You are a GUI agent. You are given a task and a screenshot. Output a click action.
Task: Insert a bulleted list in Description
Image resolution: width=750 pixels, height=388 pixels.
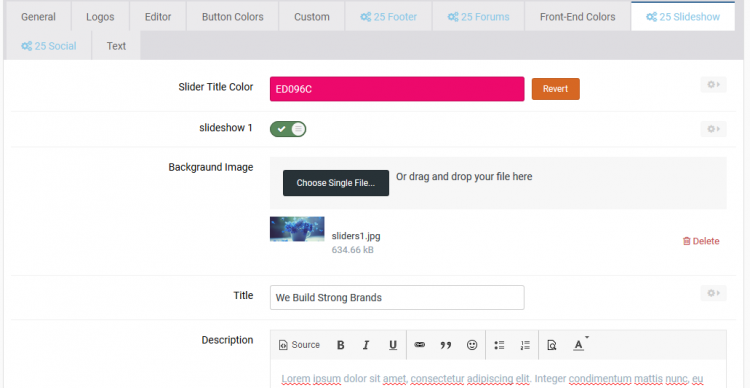(499, 345)
